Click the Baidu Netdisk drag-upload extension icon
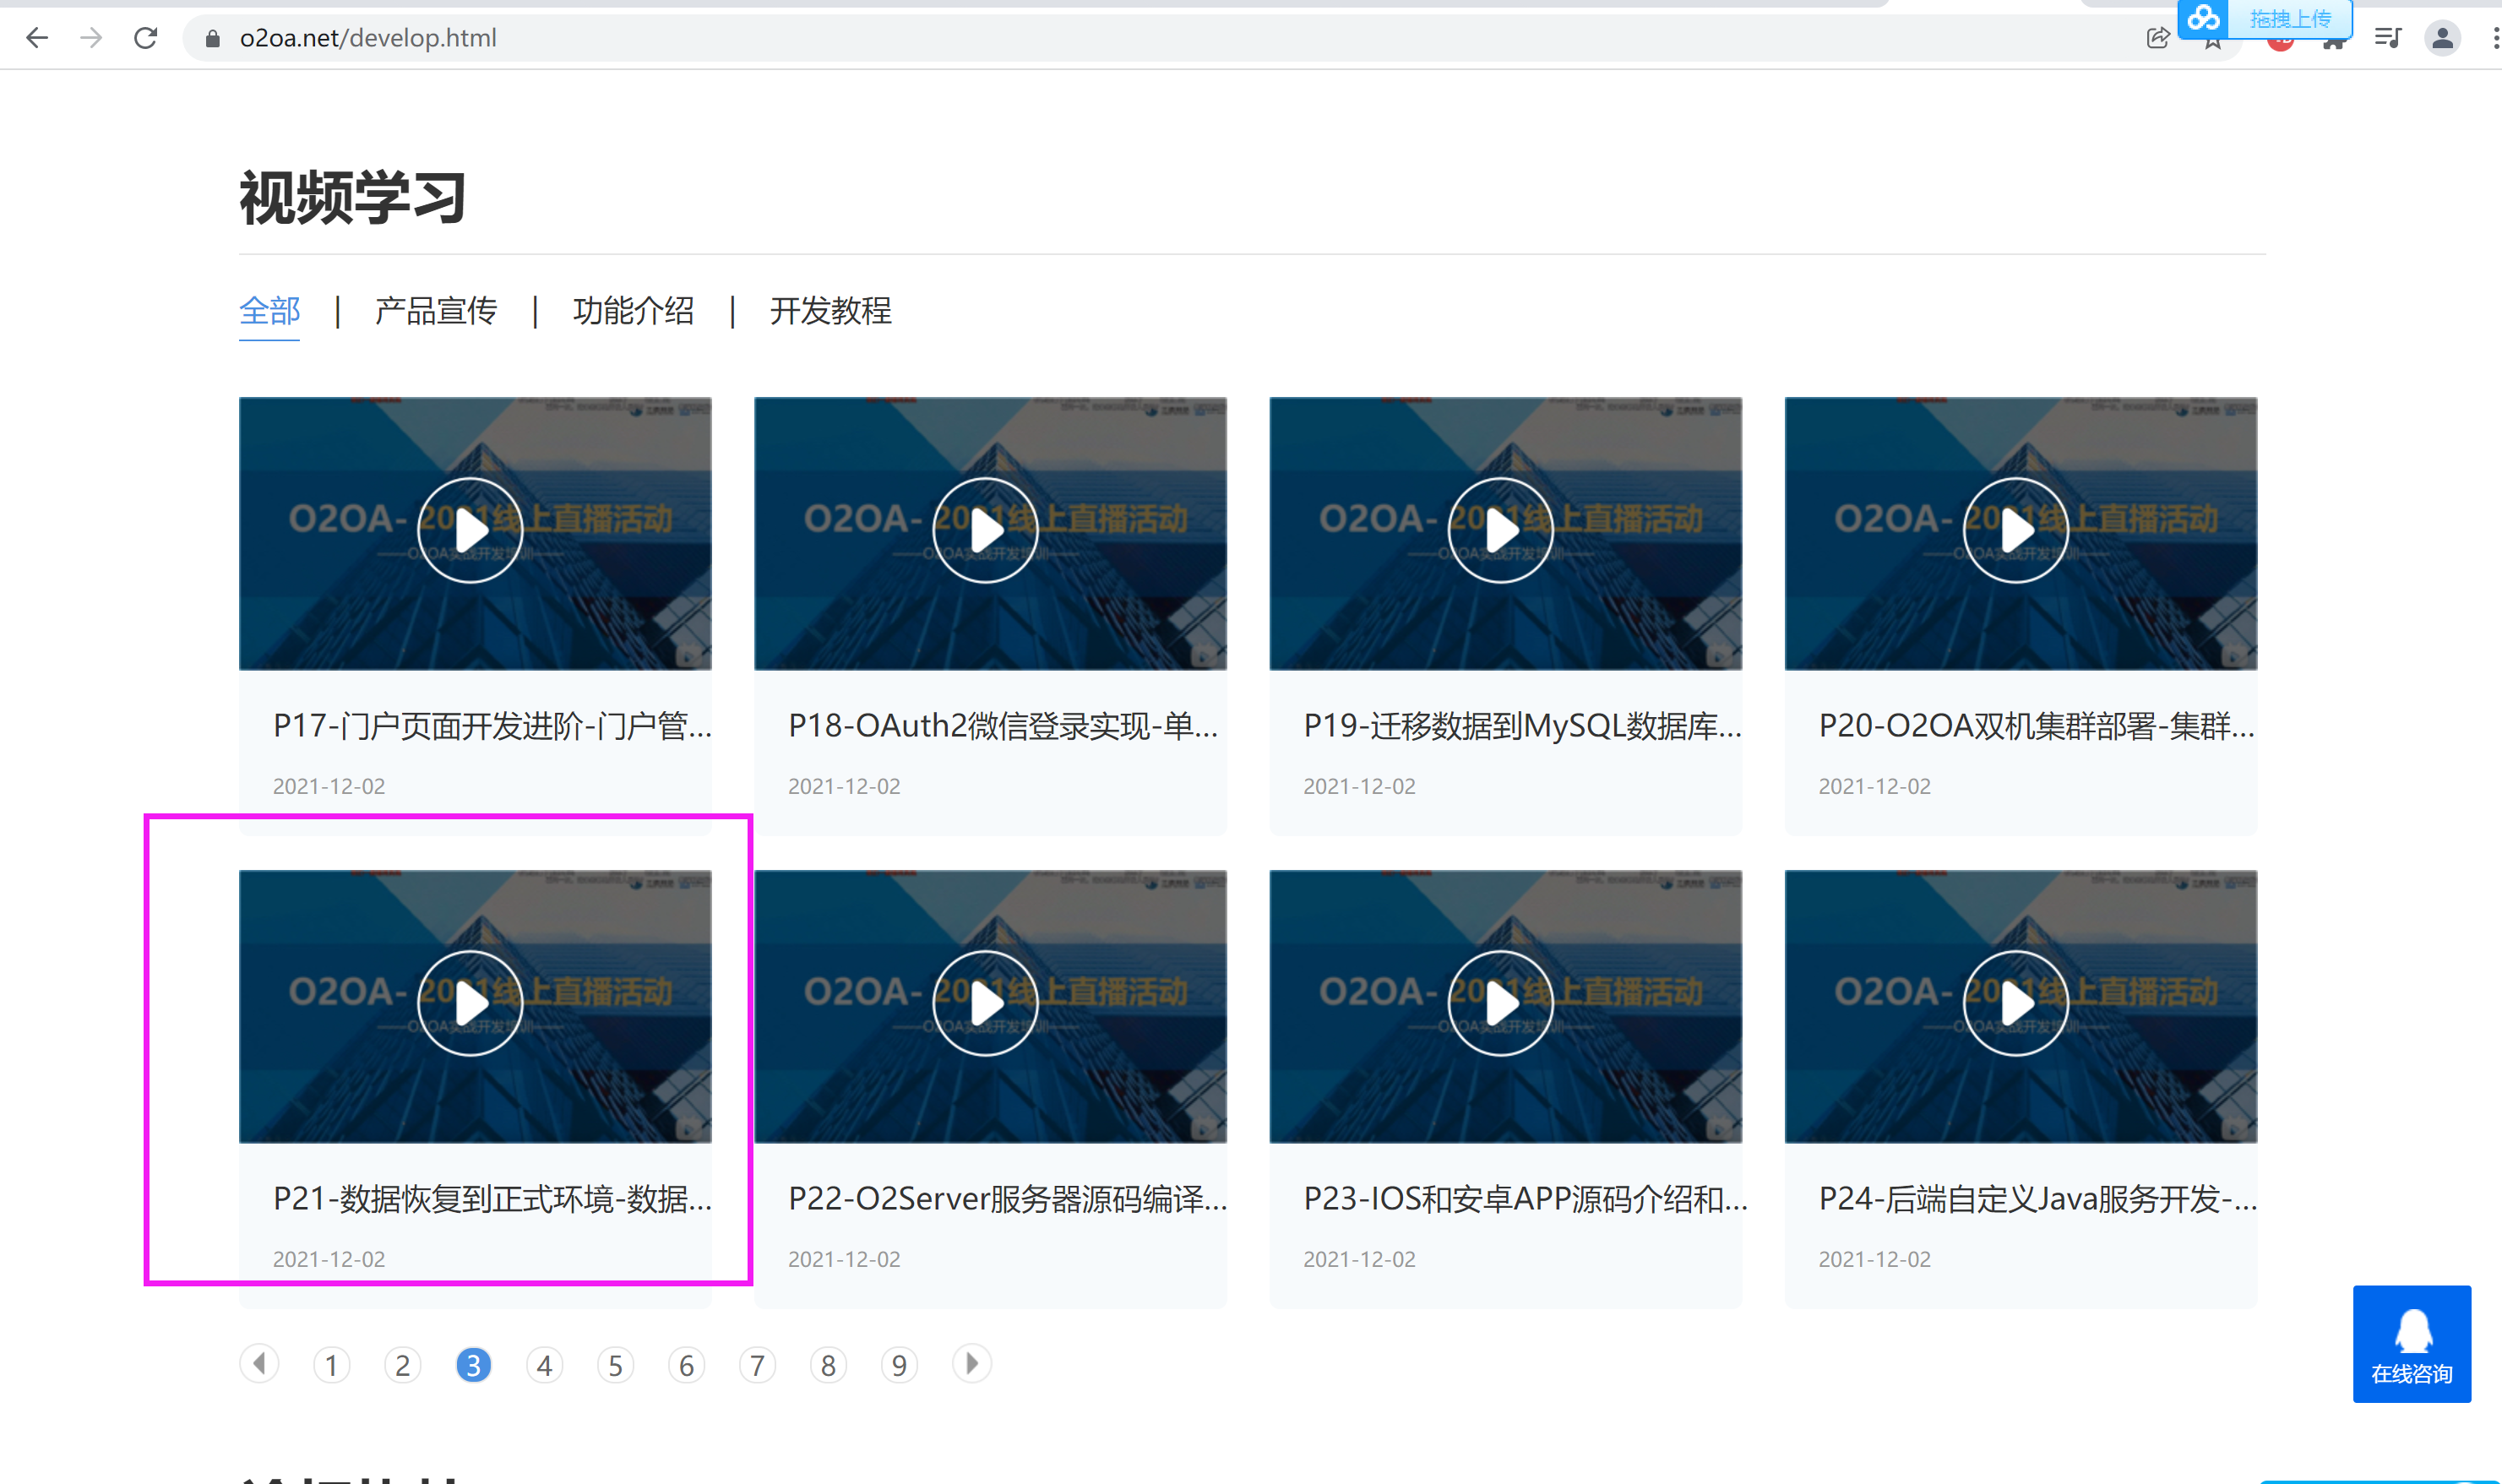The height and width of the screenshot is (1484, 2502). click(x=2204, y=18)
